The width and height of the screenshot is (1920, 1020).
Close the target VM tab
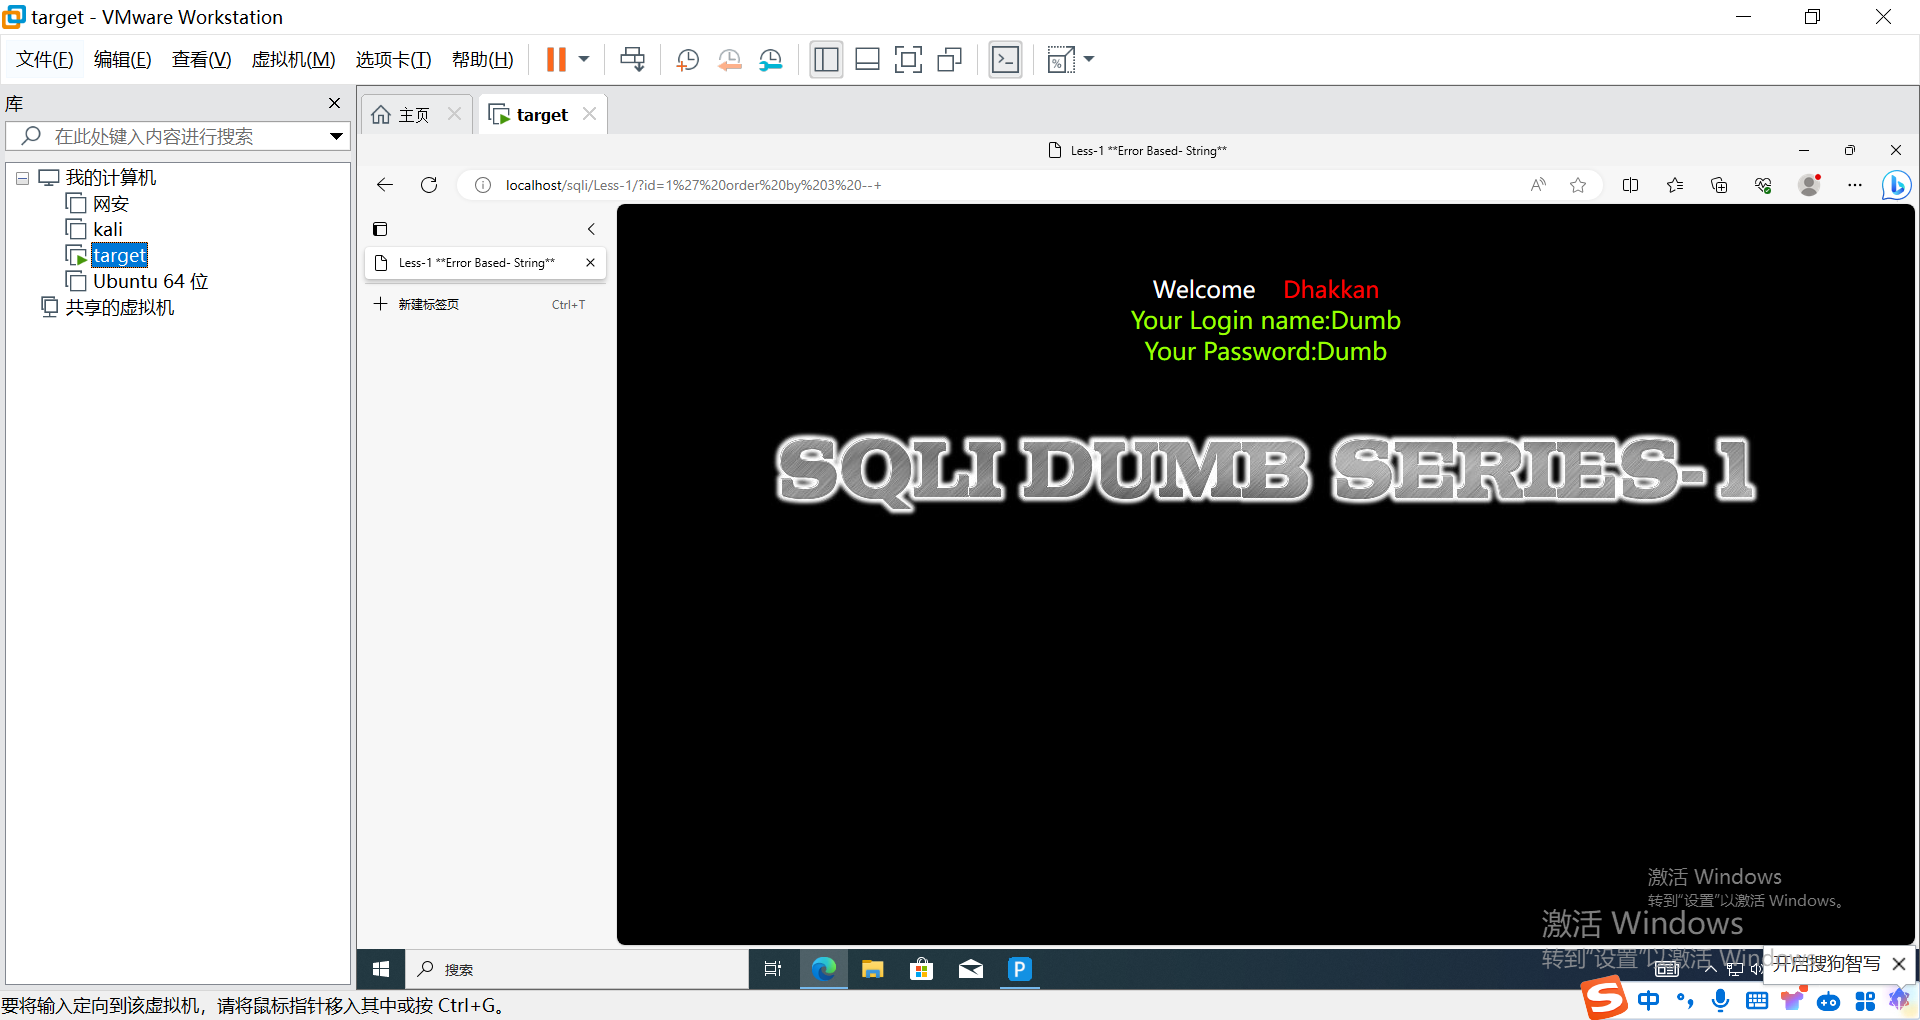pyautogui.click(x=589, y=114)
